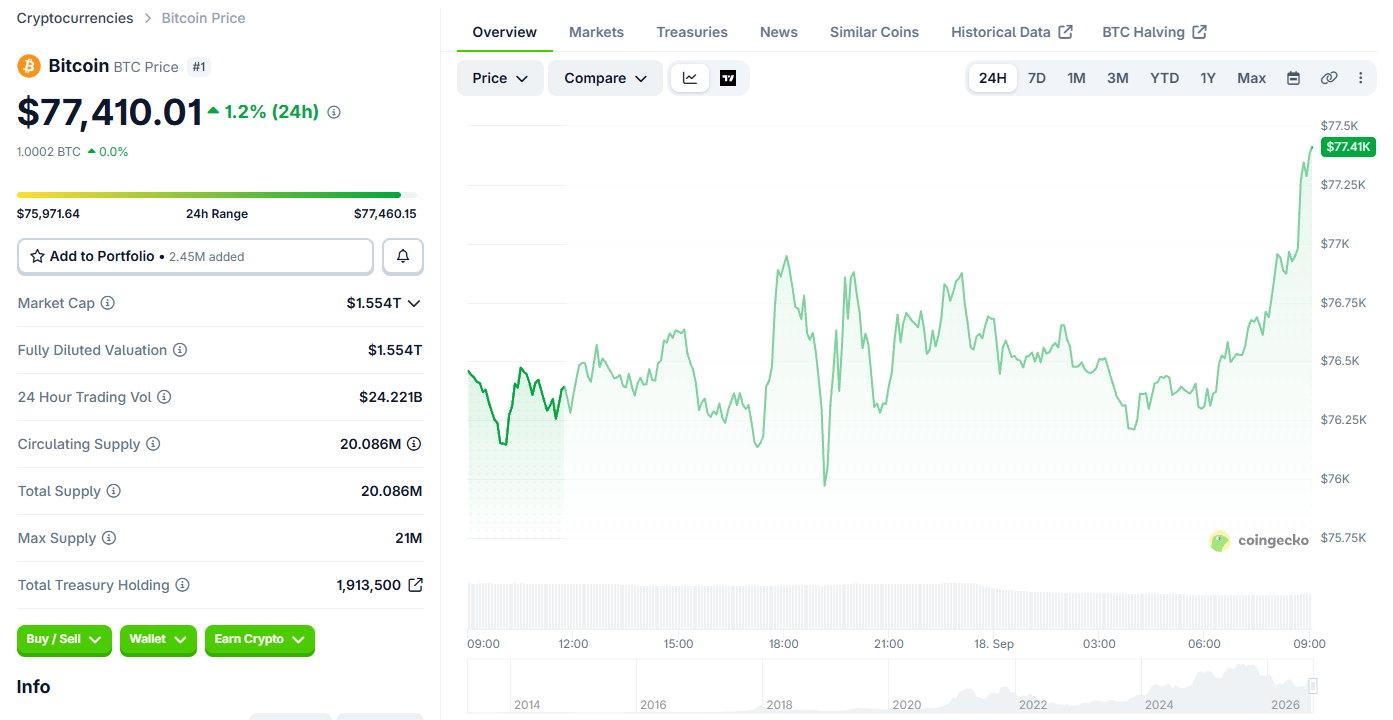Viewport: 1393px width, 720px height.
Task: Click the Bitcoin logo icon
Action: point(29,66)
